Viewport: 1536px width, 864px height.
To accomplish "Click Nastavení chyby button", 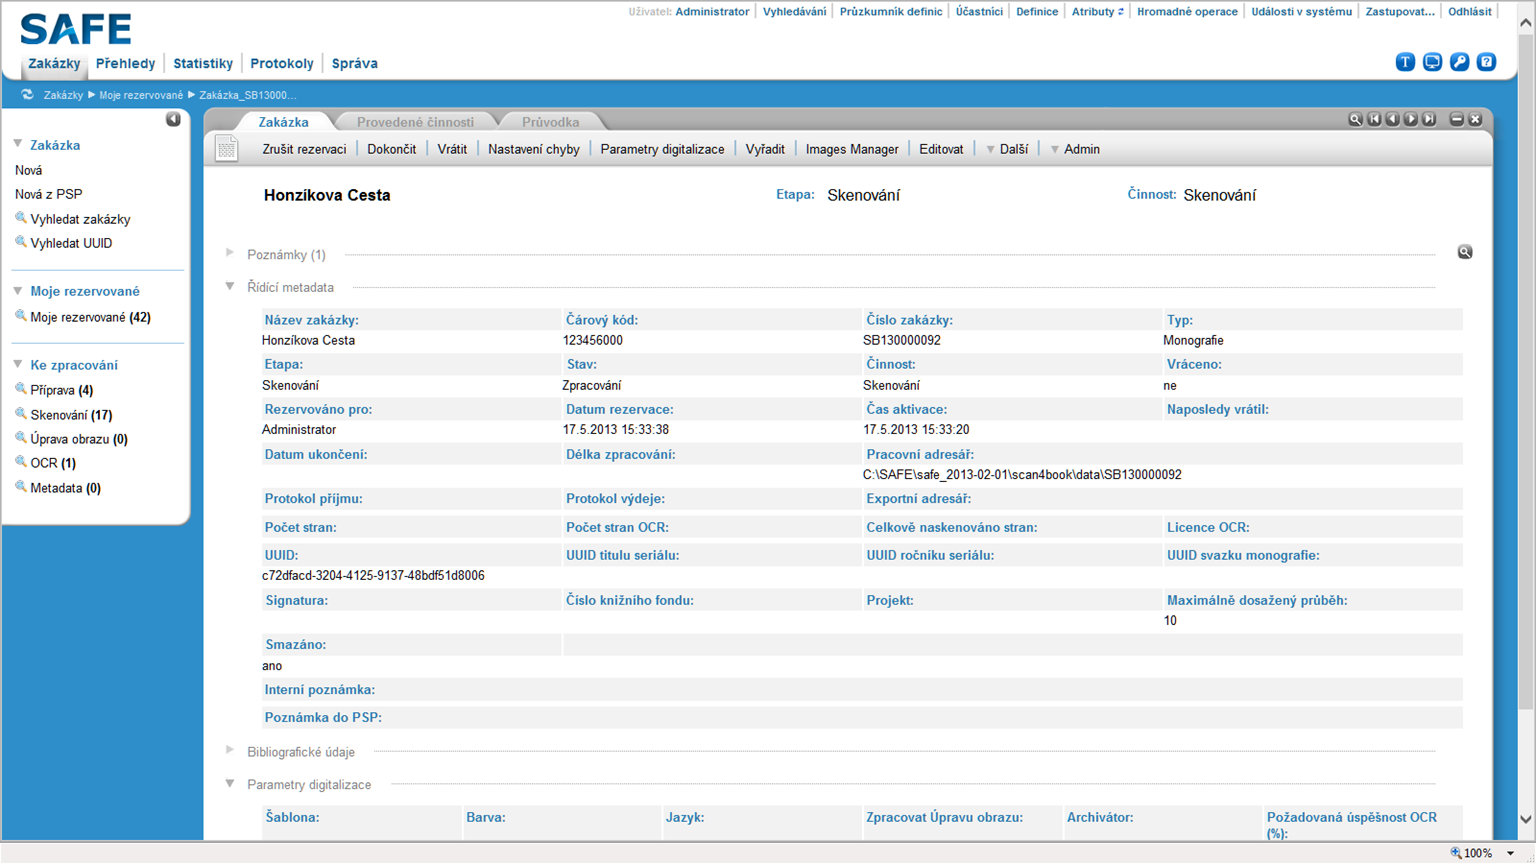I will coord(534,149).
